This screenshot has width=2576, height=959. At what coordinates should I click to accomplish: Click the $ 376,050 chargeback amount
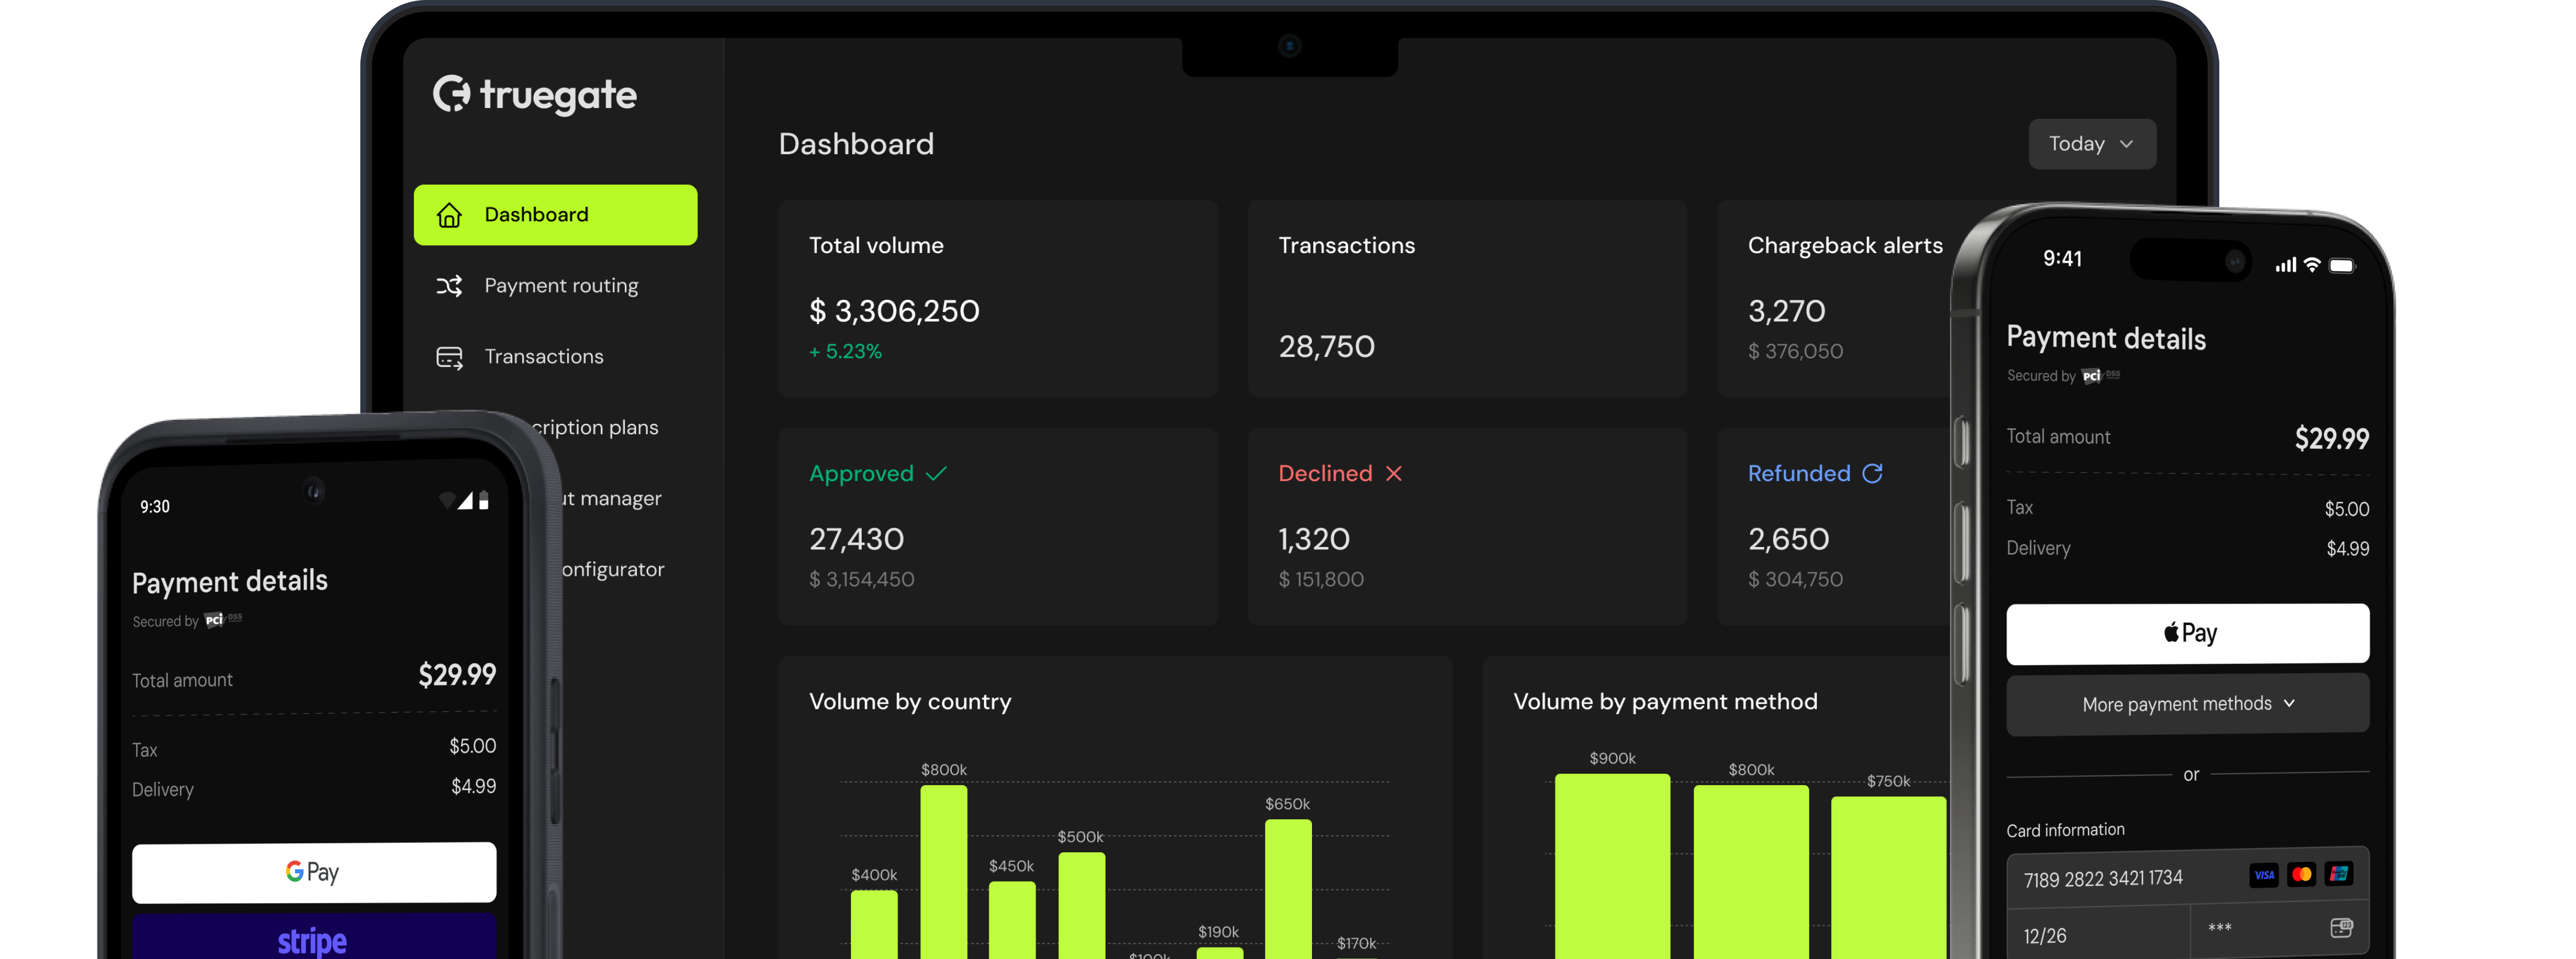click(1795, 352)
